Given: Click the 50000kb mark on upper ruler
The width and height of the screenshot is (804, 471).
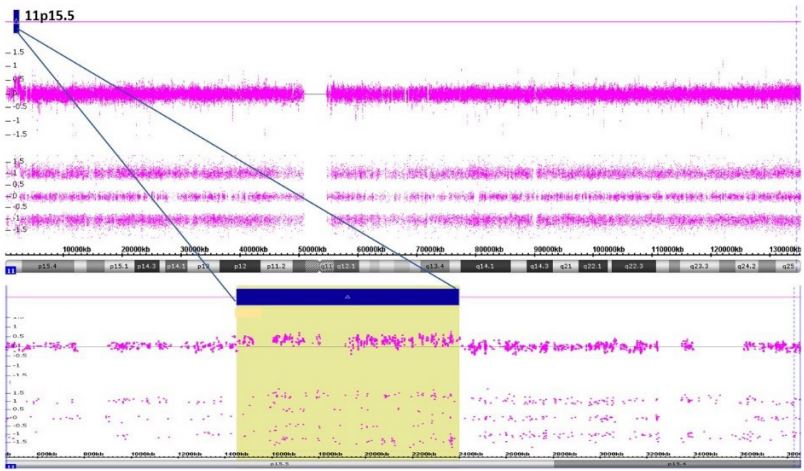Looking at the screenshot, I should (316, 249).
